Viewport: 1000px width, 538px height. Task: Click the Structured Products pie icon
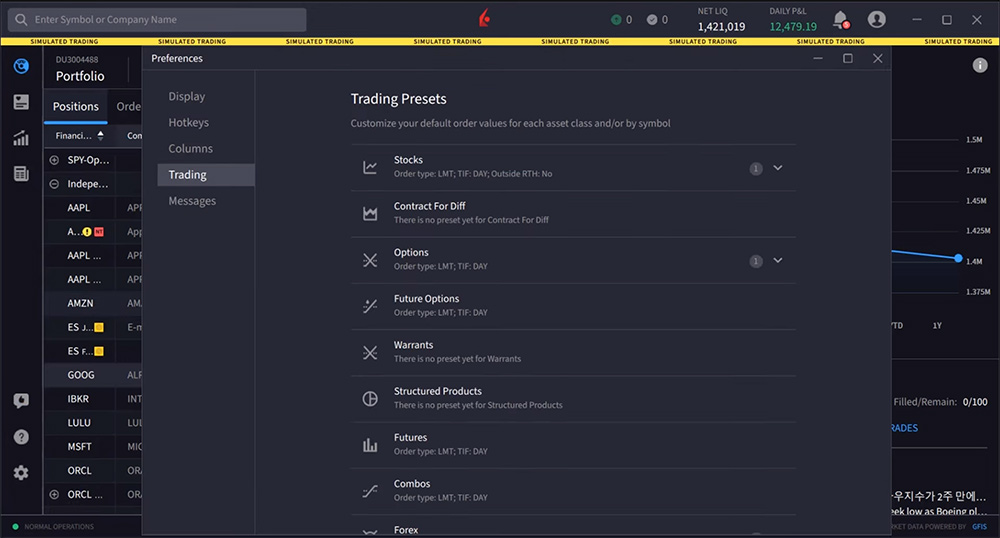click(370, 398)
